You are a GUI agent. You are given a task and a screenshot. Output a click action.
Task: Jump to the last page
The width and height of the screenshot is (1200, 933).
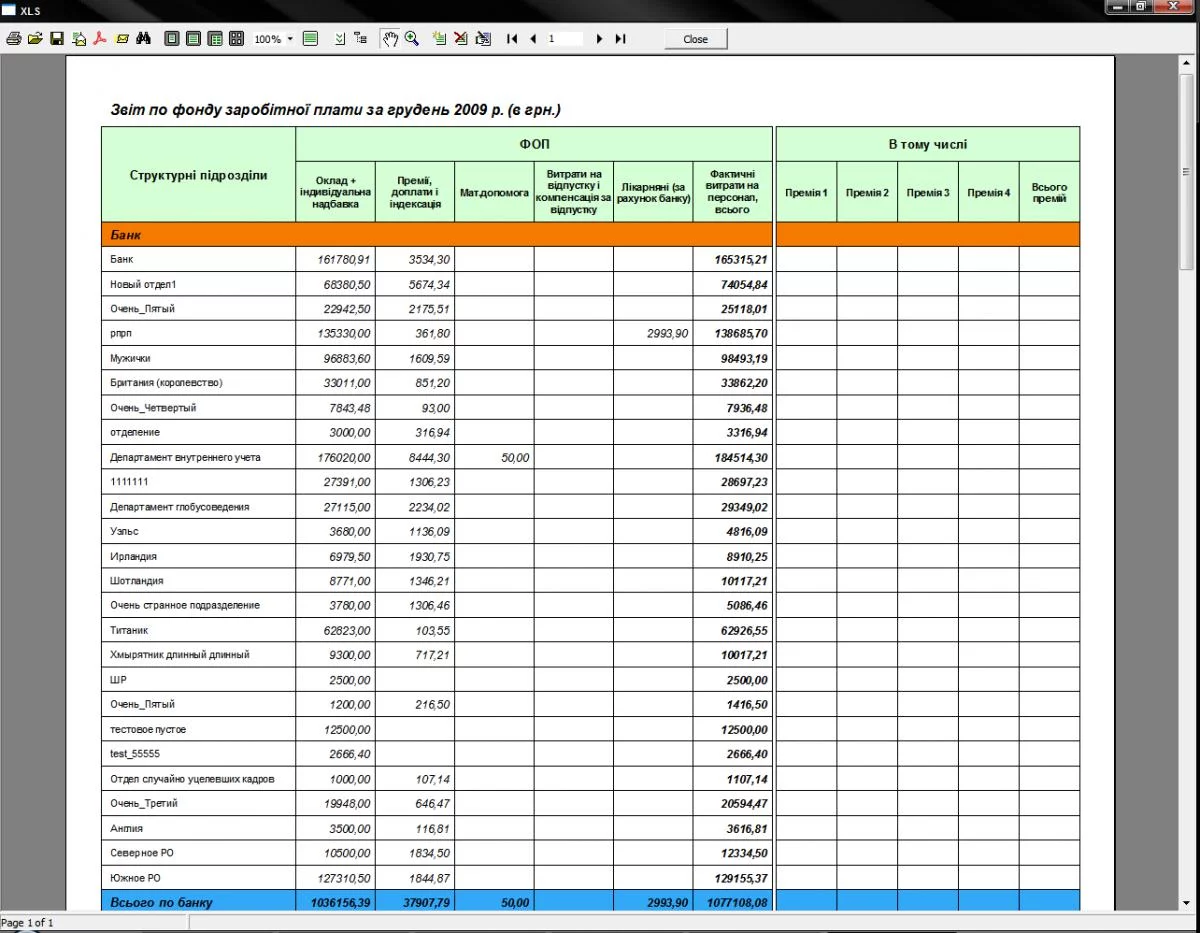click(x=620, y=39)
